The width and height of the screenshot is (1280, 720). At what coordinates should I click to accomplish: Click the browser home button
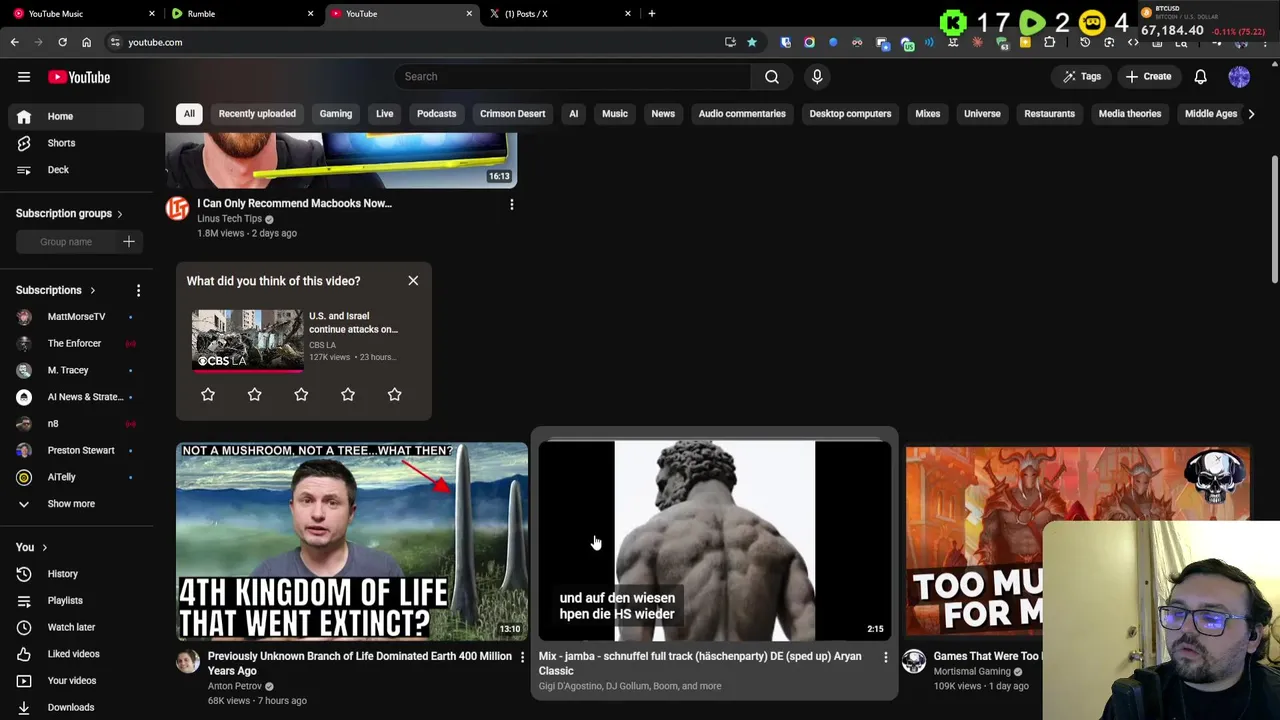click(86, 42)
